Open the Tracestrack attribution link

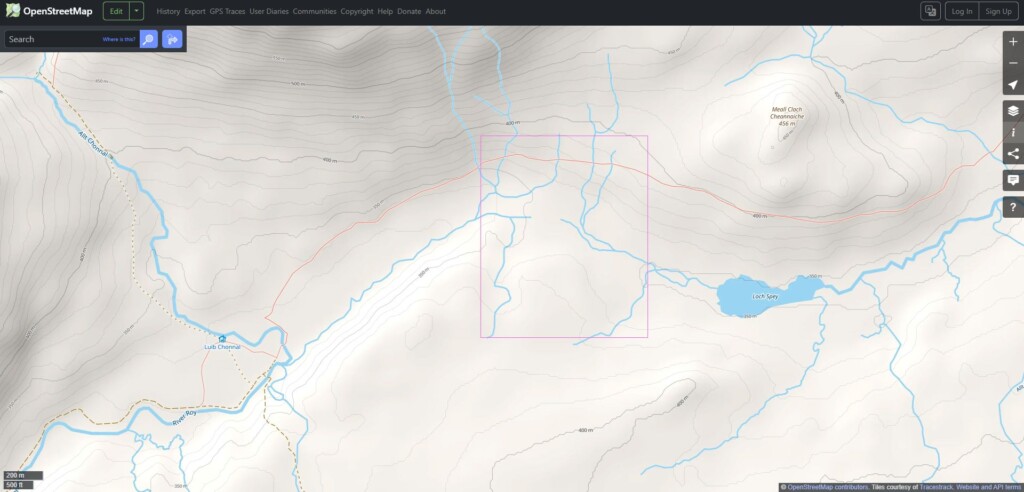coord(936,487)
